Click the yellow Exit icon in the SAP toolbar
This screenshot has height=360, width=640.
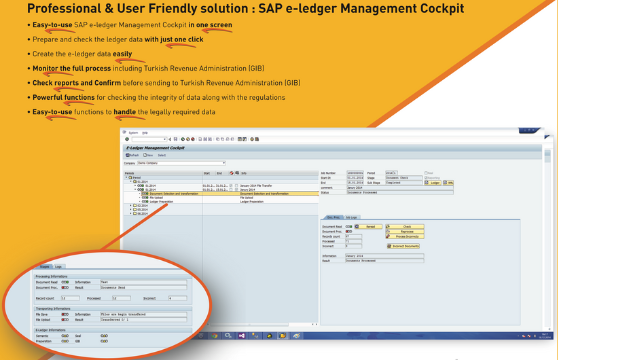(188, 139)
